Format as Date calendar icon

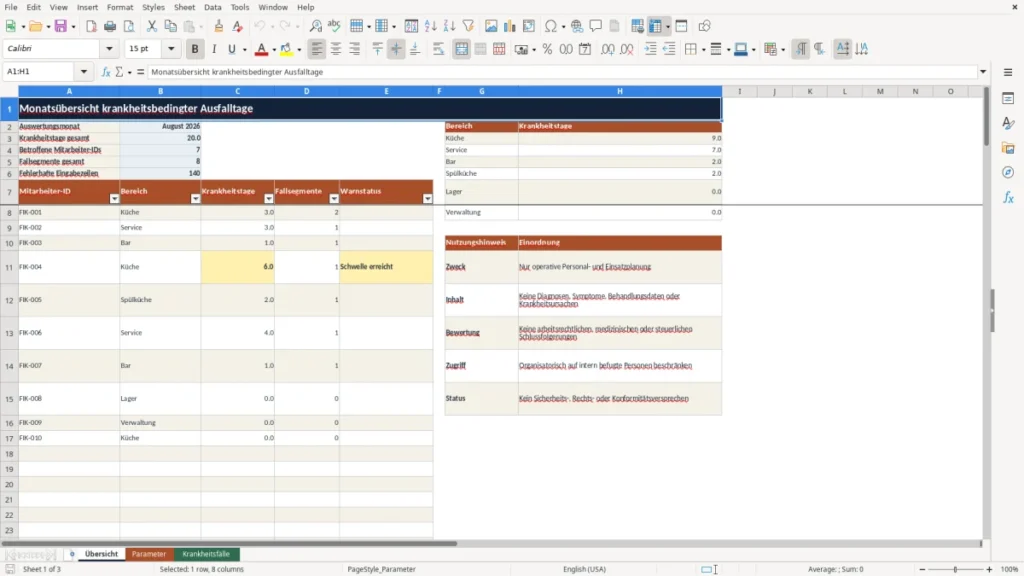[x=585, y=49]
